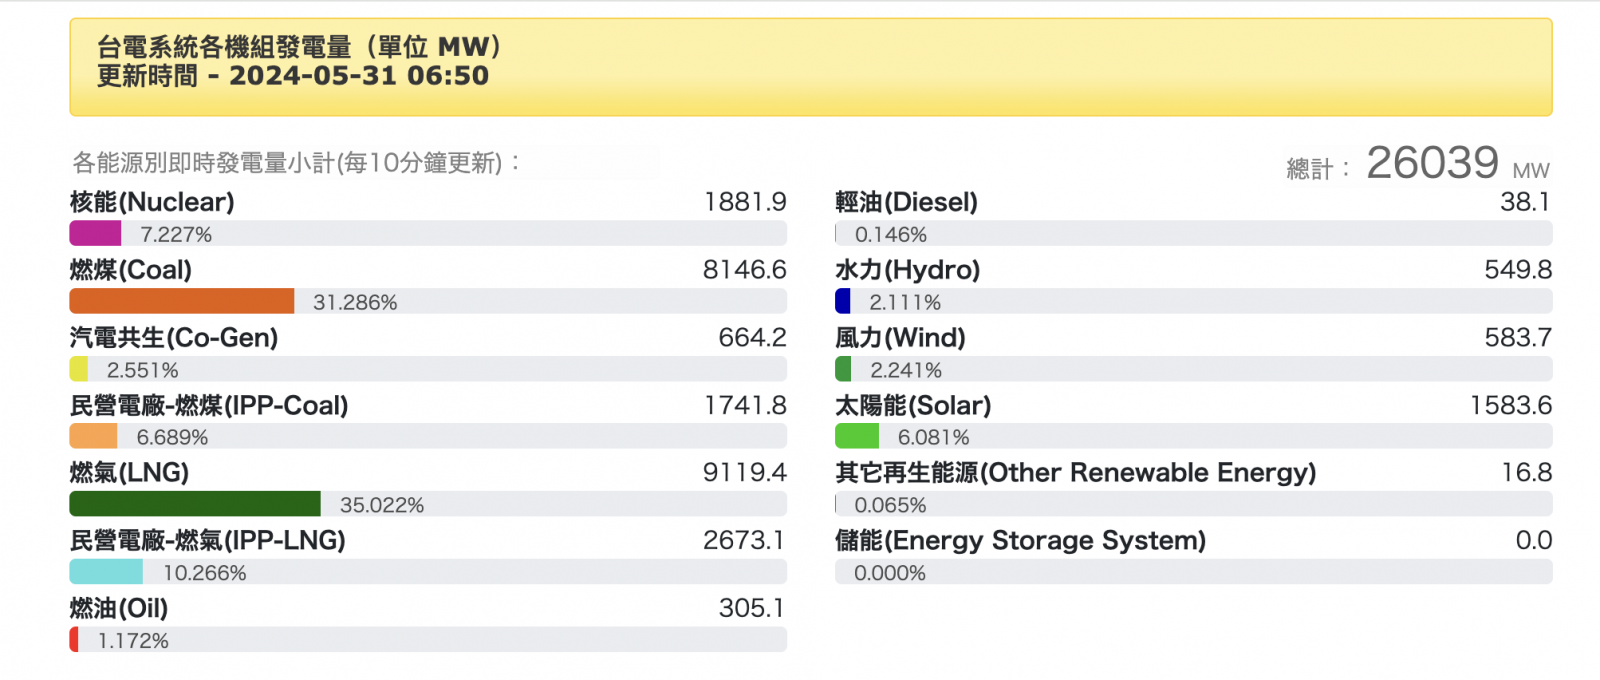Click the red Oil bar segment
This screenshot has width=1600, height=680.
(x=74, y=640)
